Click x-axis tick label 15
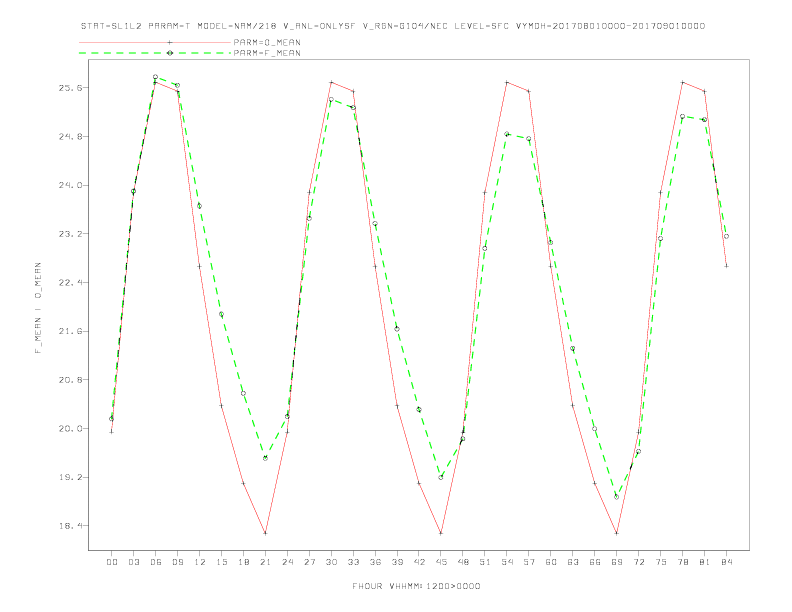The width and height of the screenshot is (792, 612). [221, 562]
